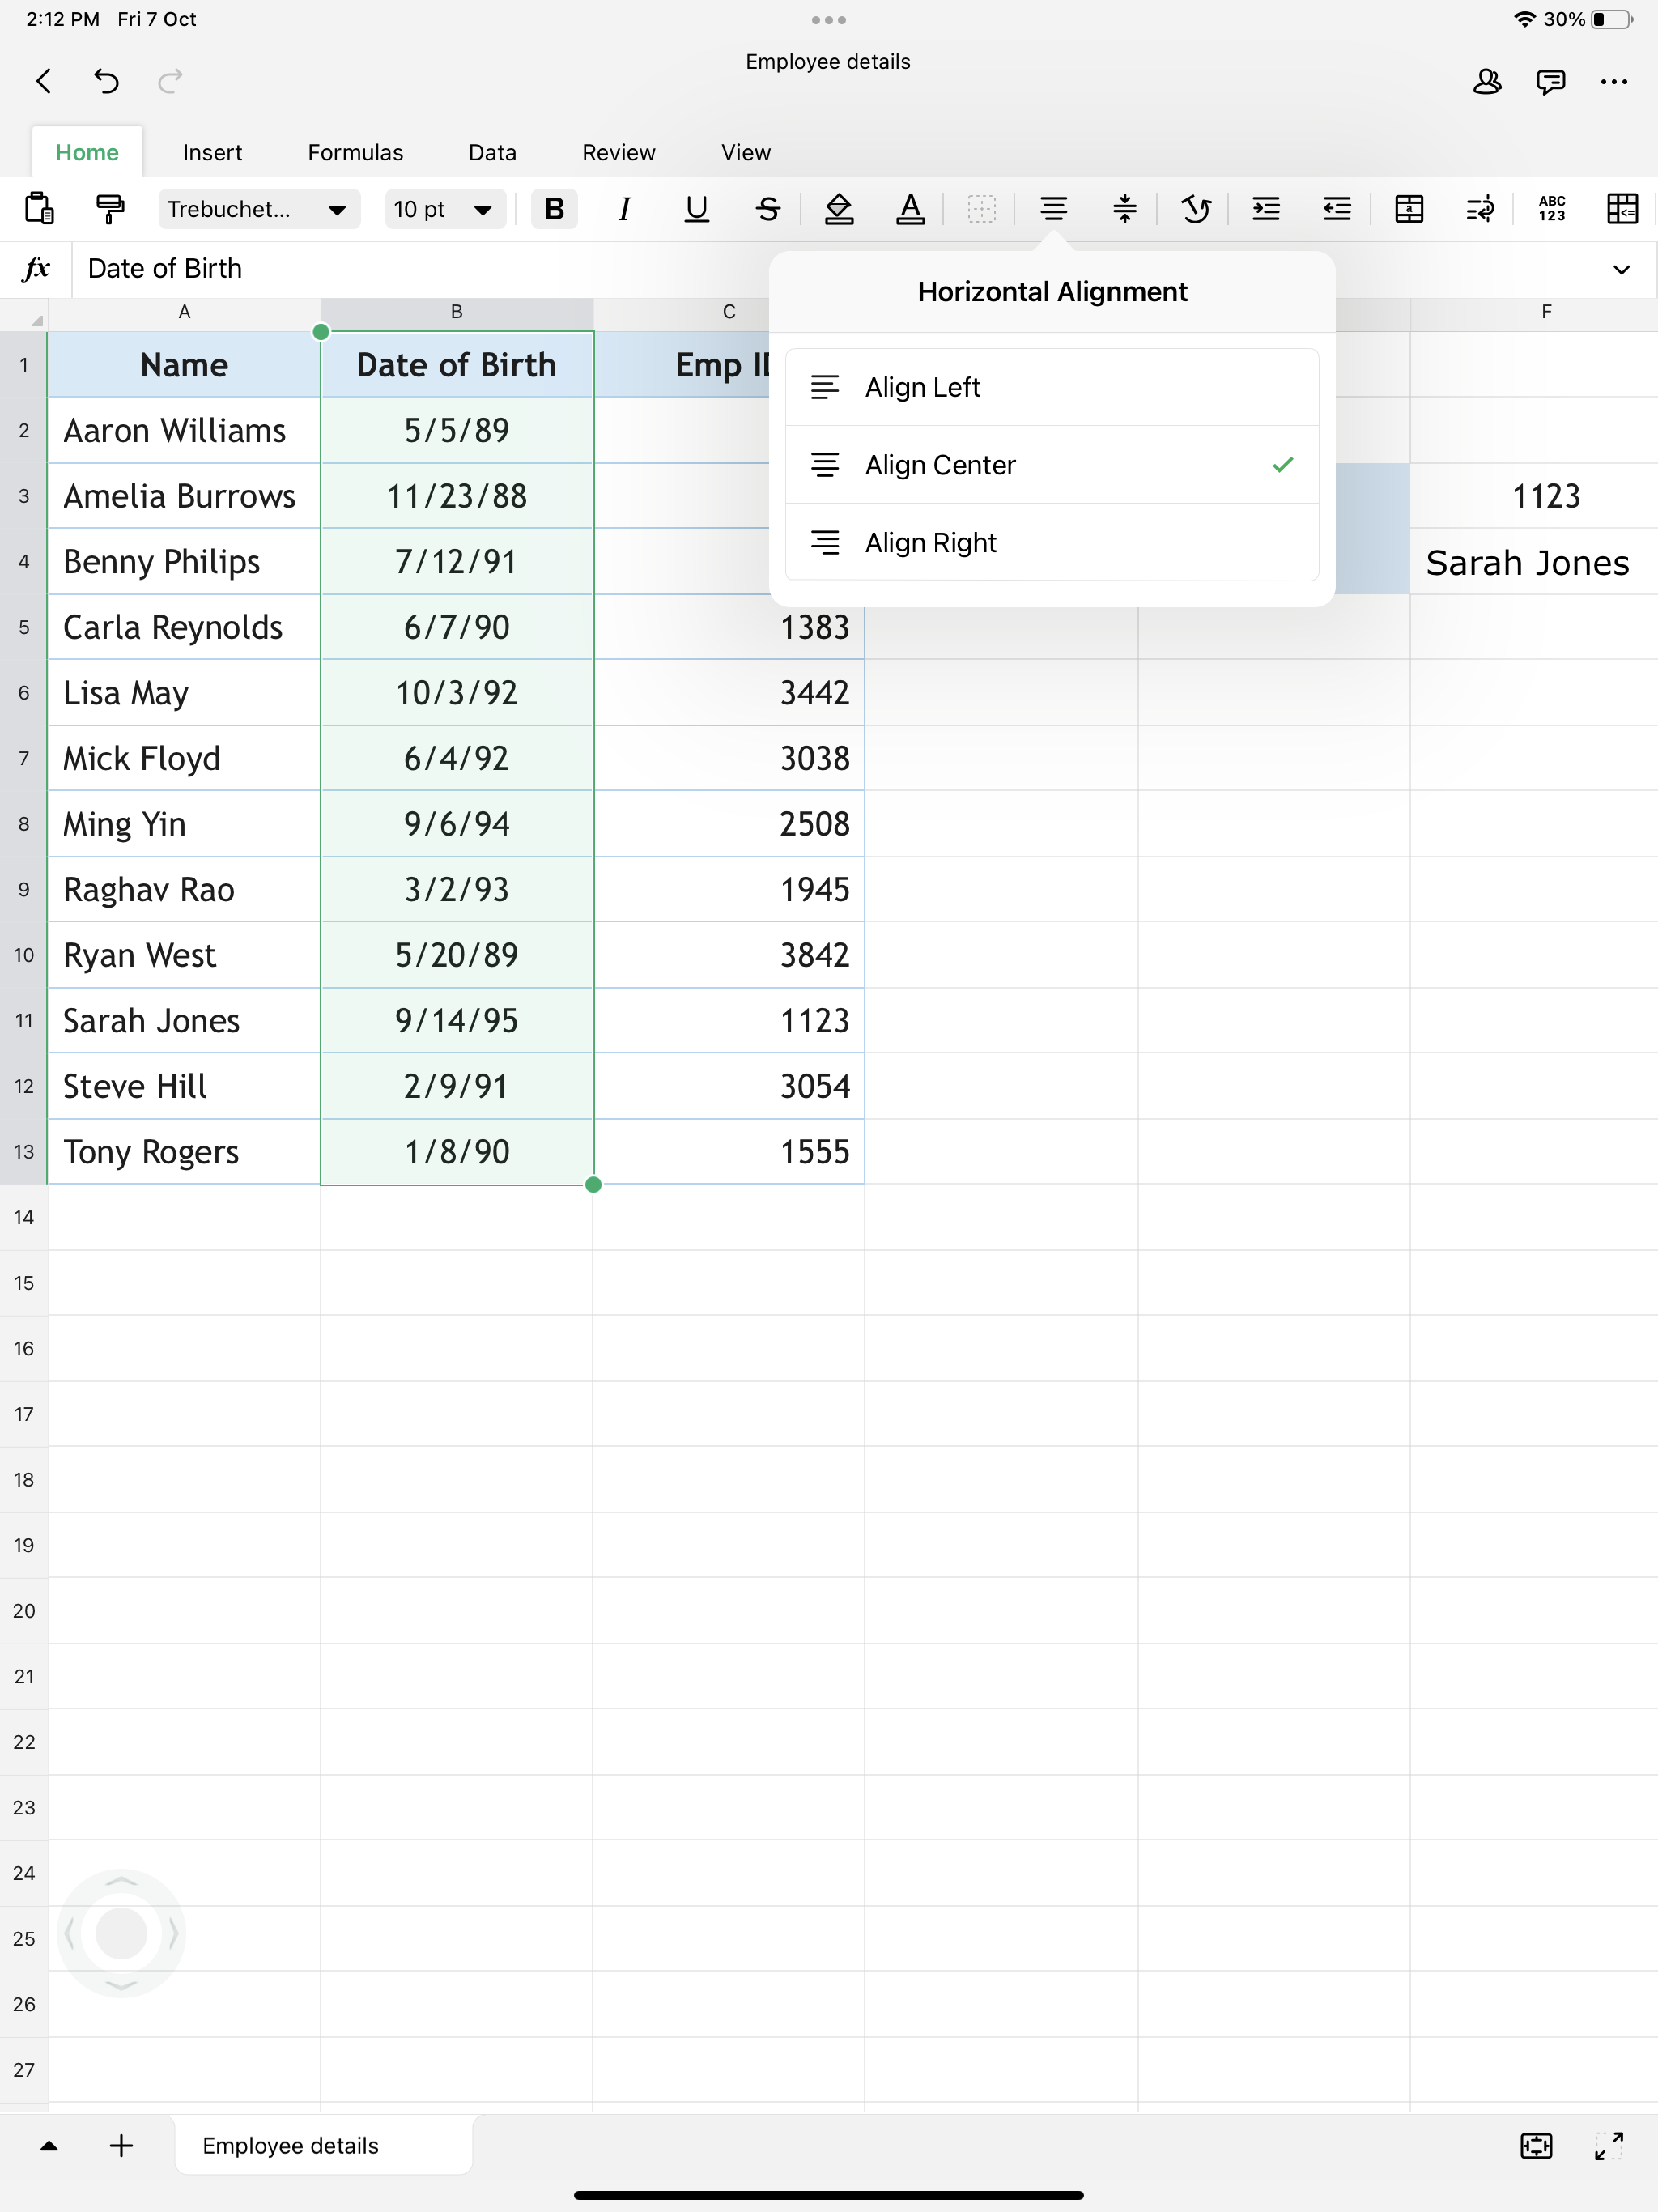
Task: Open the 10 pt font size dropdown
Action: coord(444,209)
